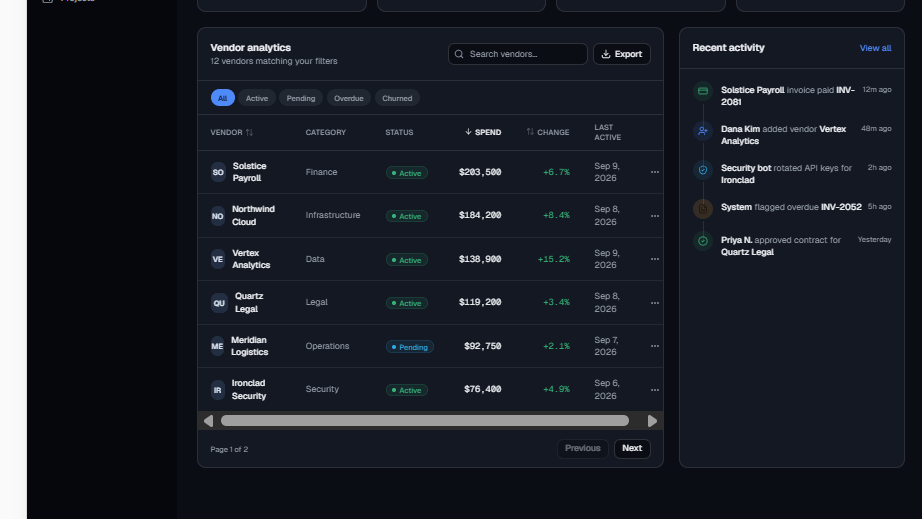Open row actions menu for Meridian Logistics
This screenshot has height=519, width=922.
tap(654, 346)
